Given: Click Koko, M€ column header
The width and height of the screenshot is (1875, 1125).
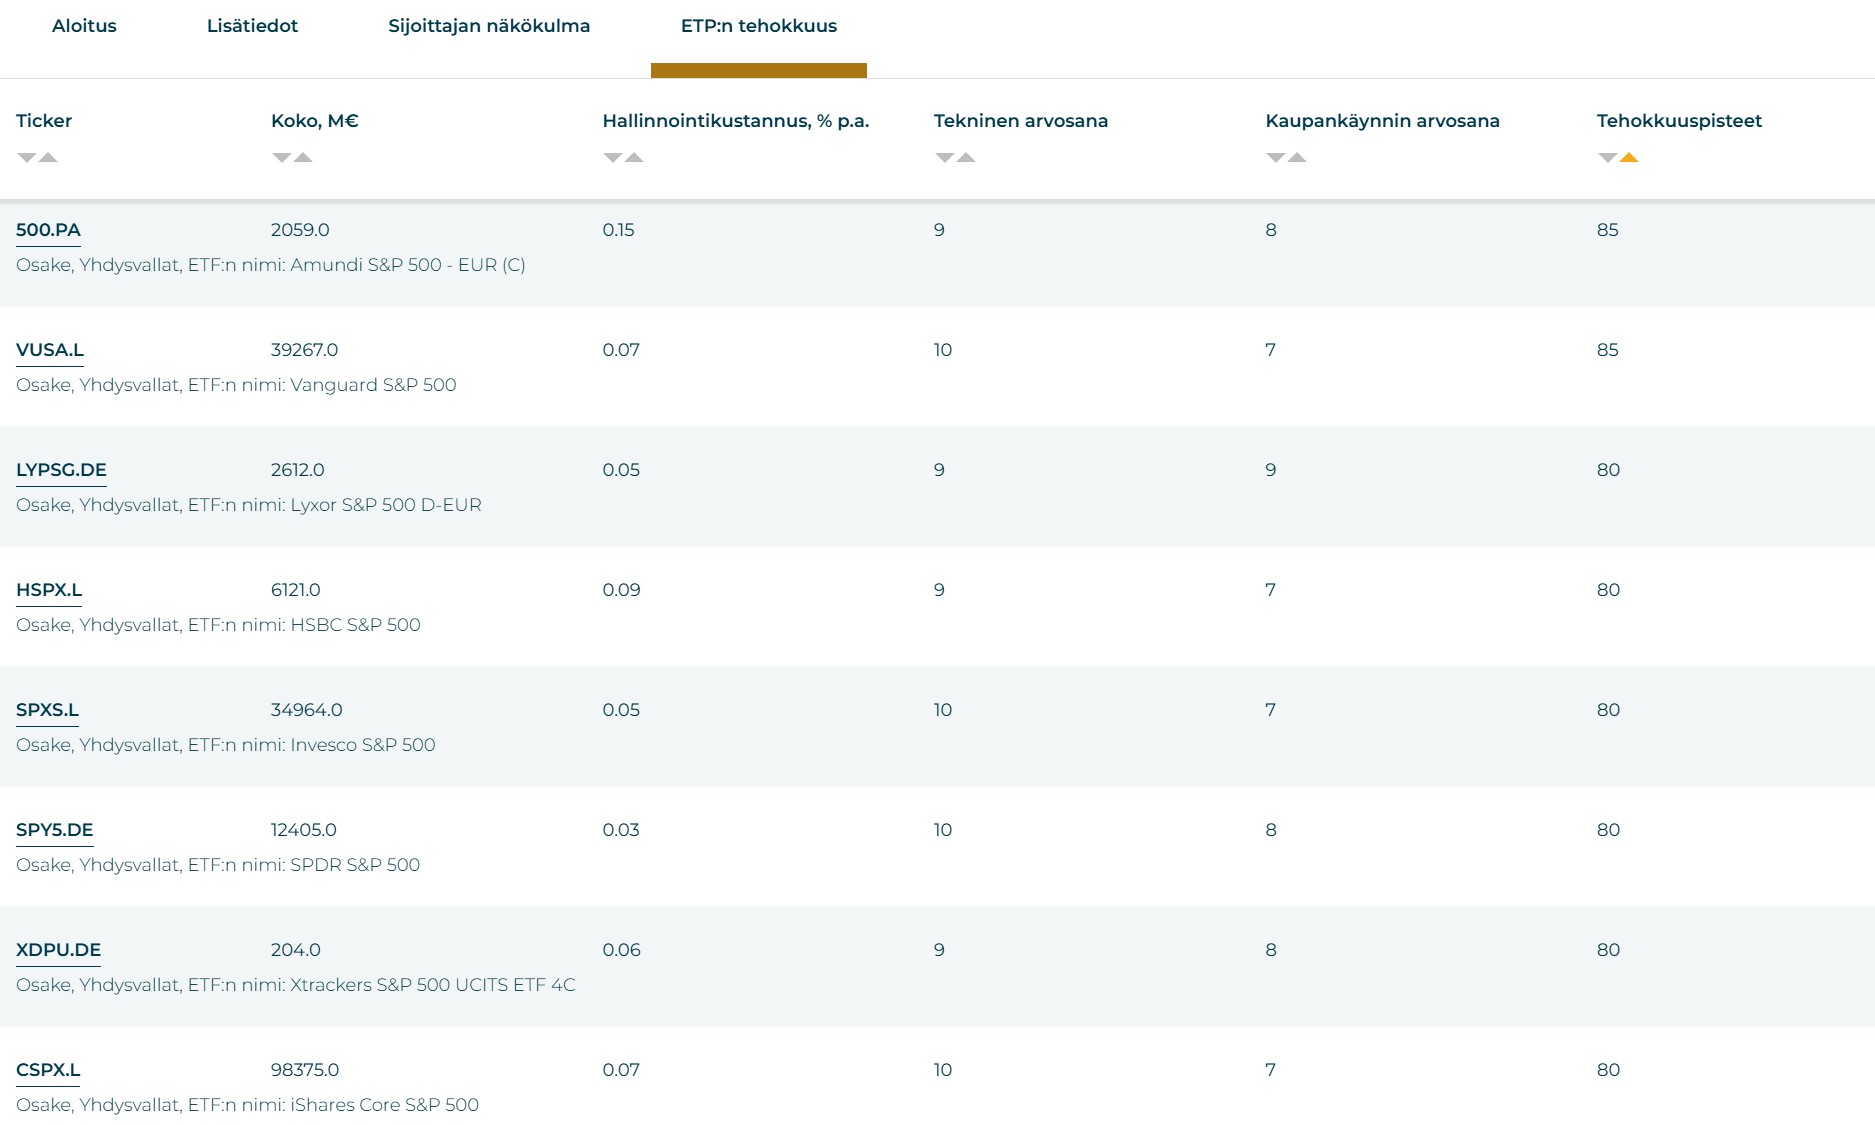Looking at the screenshot, I should [315, 121].
